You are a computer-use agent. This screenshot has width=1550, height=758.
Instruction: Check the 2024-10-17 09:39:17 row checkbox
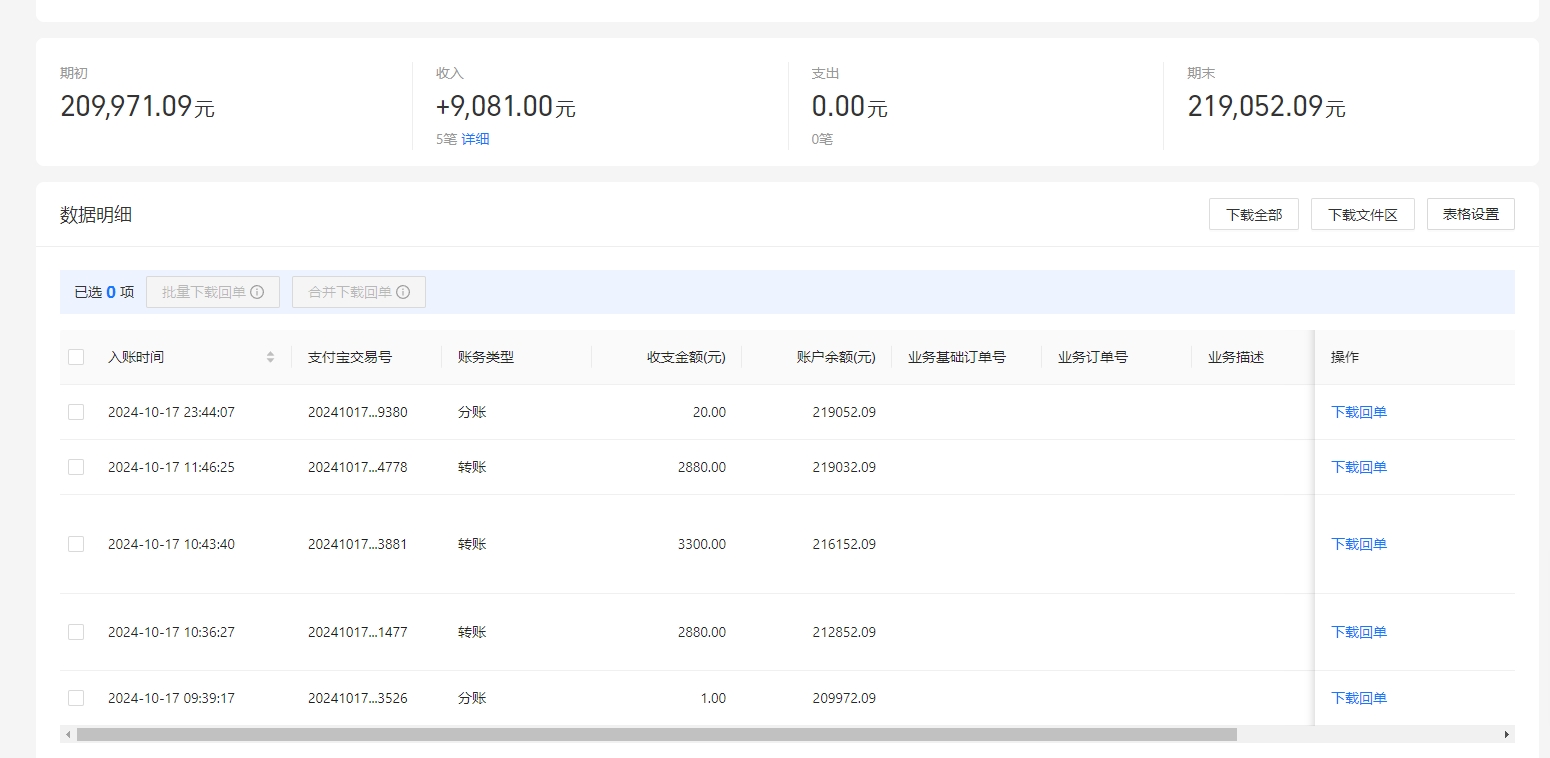click(76, 697)
